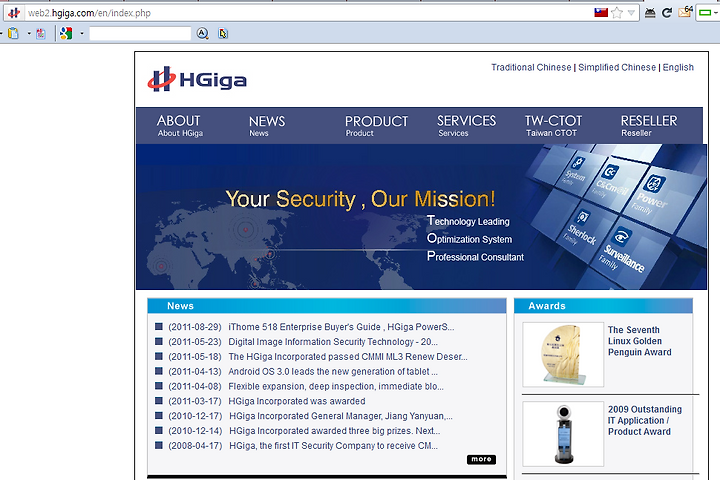Reload the page with the refresh icon
Image resolution: width=720 pixels, height=480 pixels.
(x=667, y=13)
